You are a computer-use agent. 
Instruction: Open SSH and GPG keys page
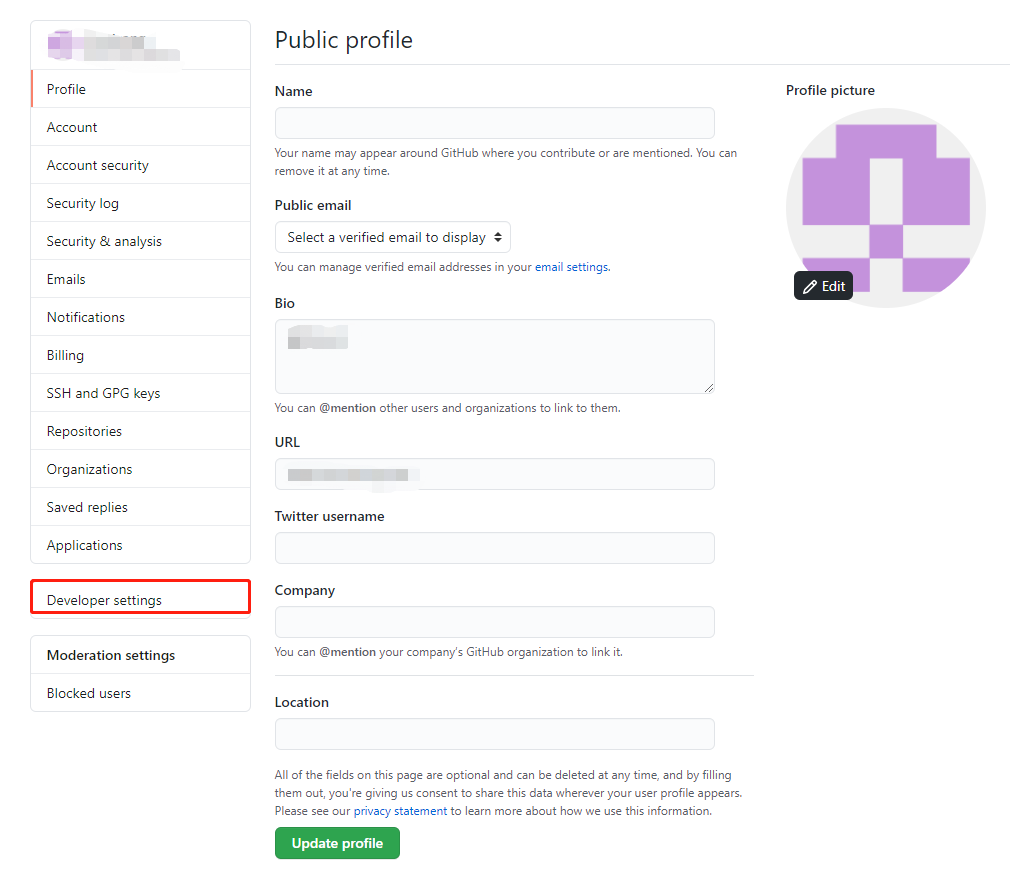click(x=140, y=393)
